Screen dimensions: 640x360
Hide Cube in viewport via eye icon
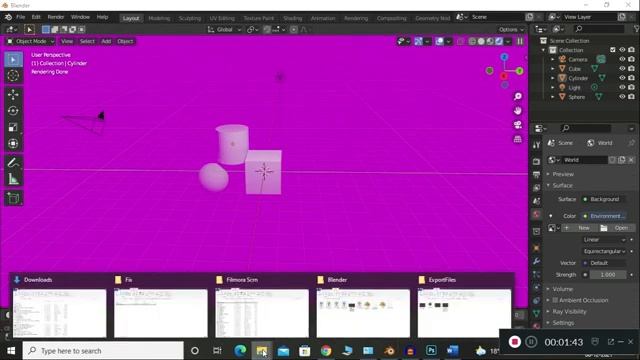coord(622,69)
